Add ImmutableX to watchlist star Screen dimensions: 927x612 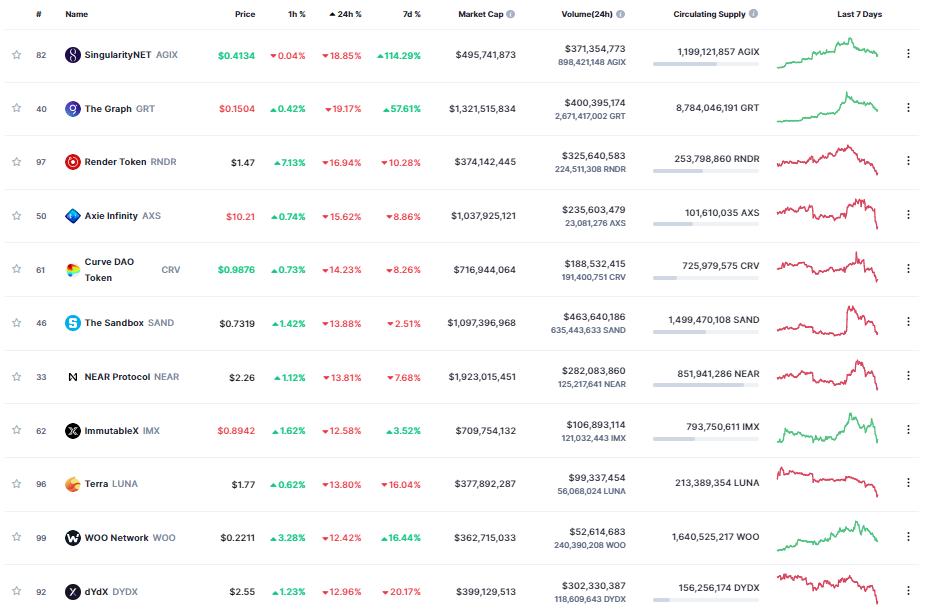(17, 429)
